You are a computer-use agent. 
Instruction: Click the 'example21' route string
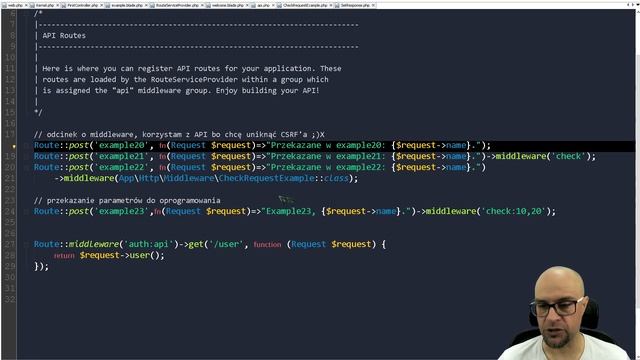coord(122,156)
